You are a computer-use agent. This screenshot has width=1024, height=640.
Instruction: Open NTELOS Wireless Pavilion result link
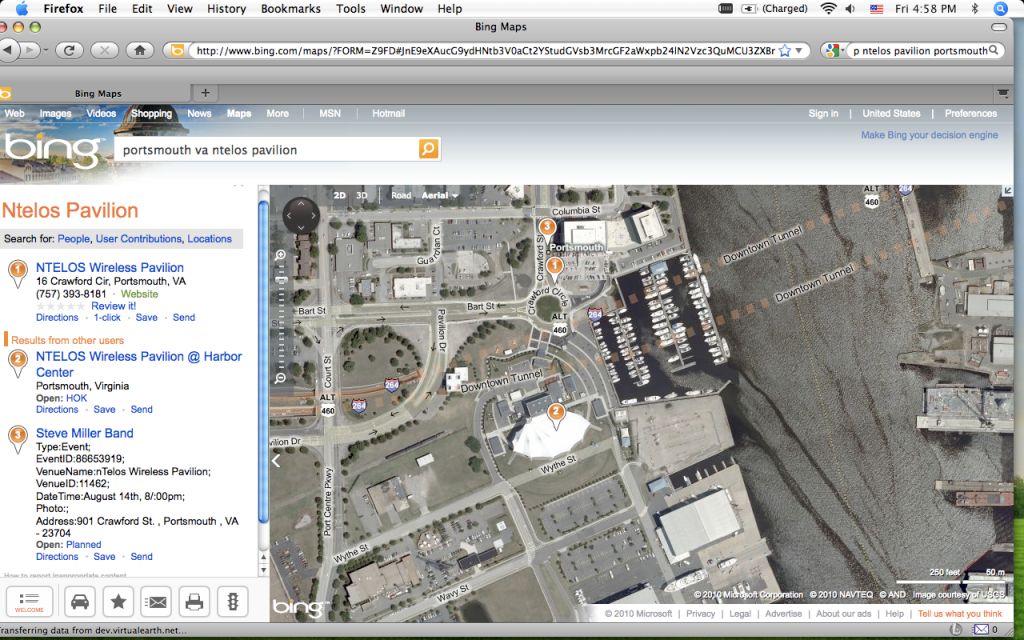point(110,267)
